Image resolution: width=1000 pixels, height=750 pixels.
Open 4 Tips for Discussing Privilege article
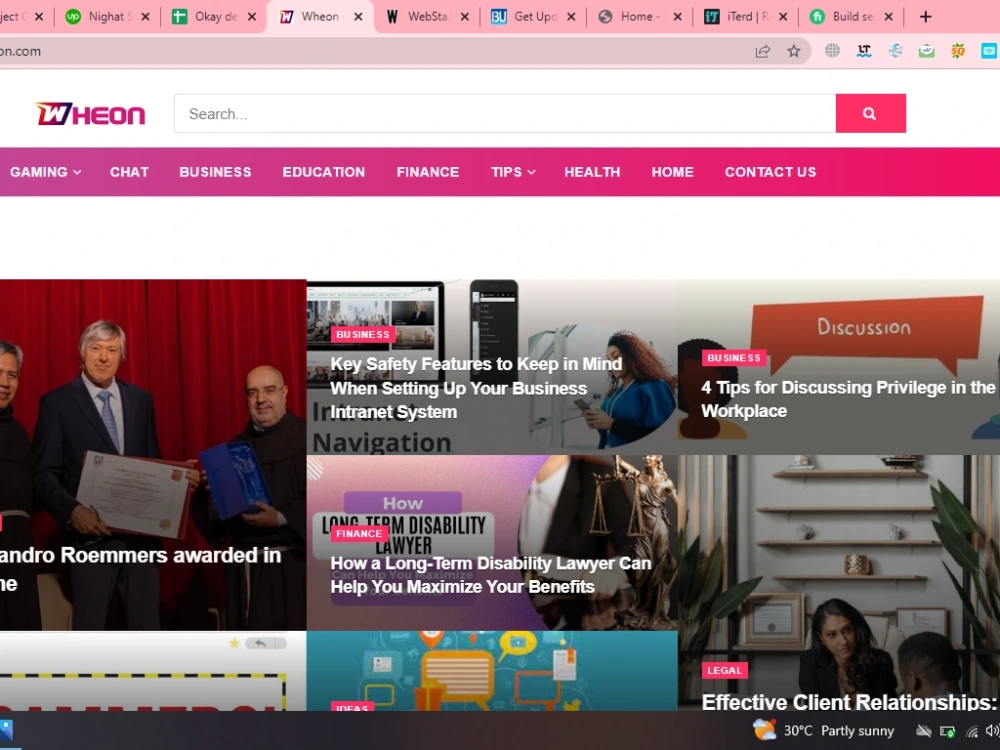848,399
